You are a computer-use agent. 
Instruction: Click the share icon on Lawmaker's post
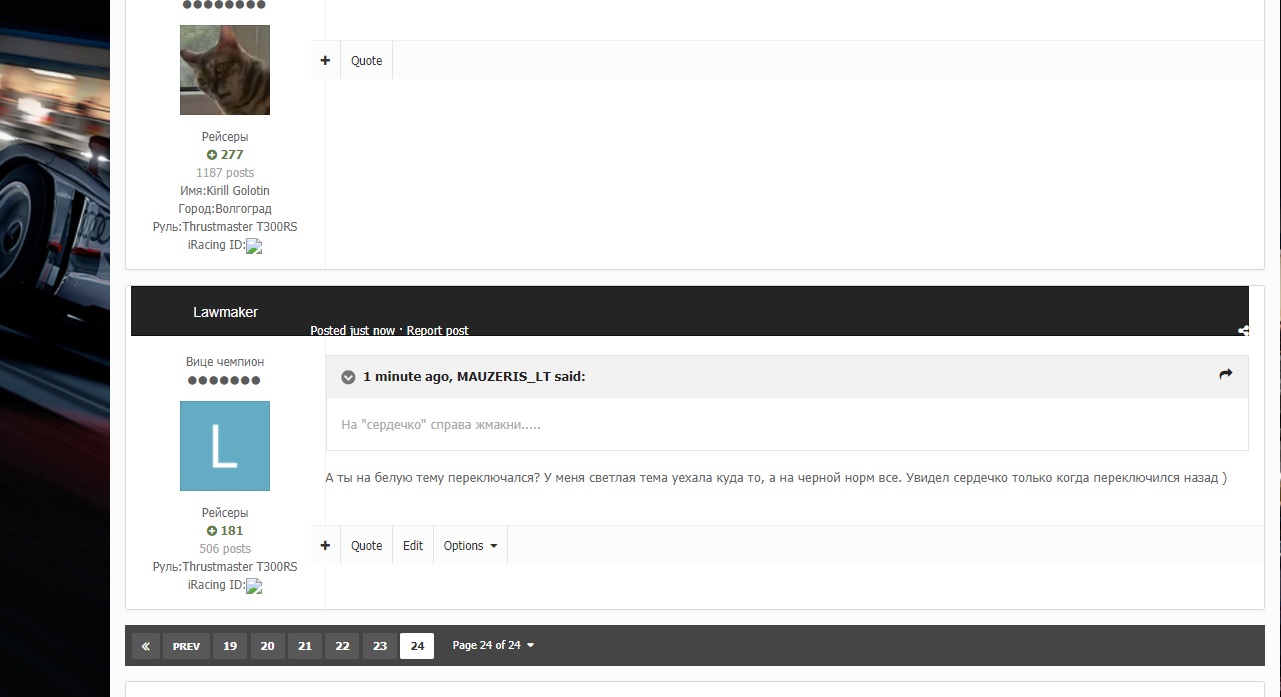click(x=1243, y=331)
